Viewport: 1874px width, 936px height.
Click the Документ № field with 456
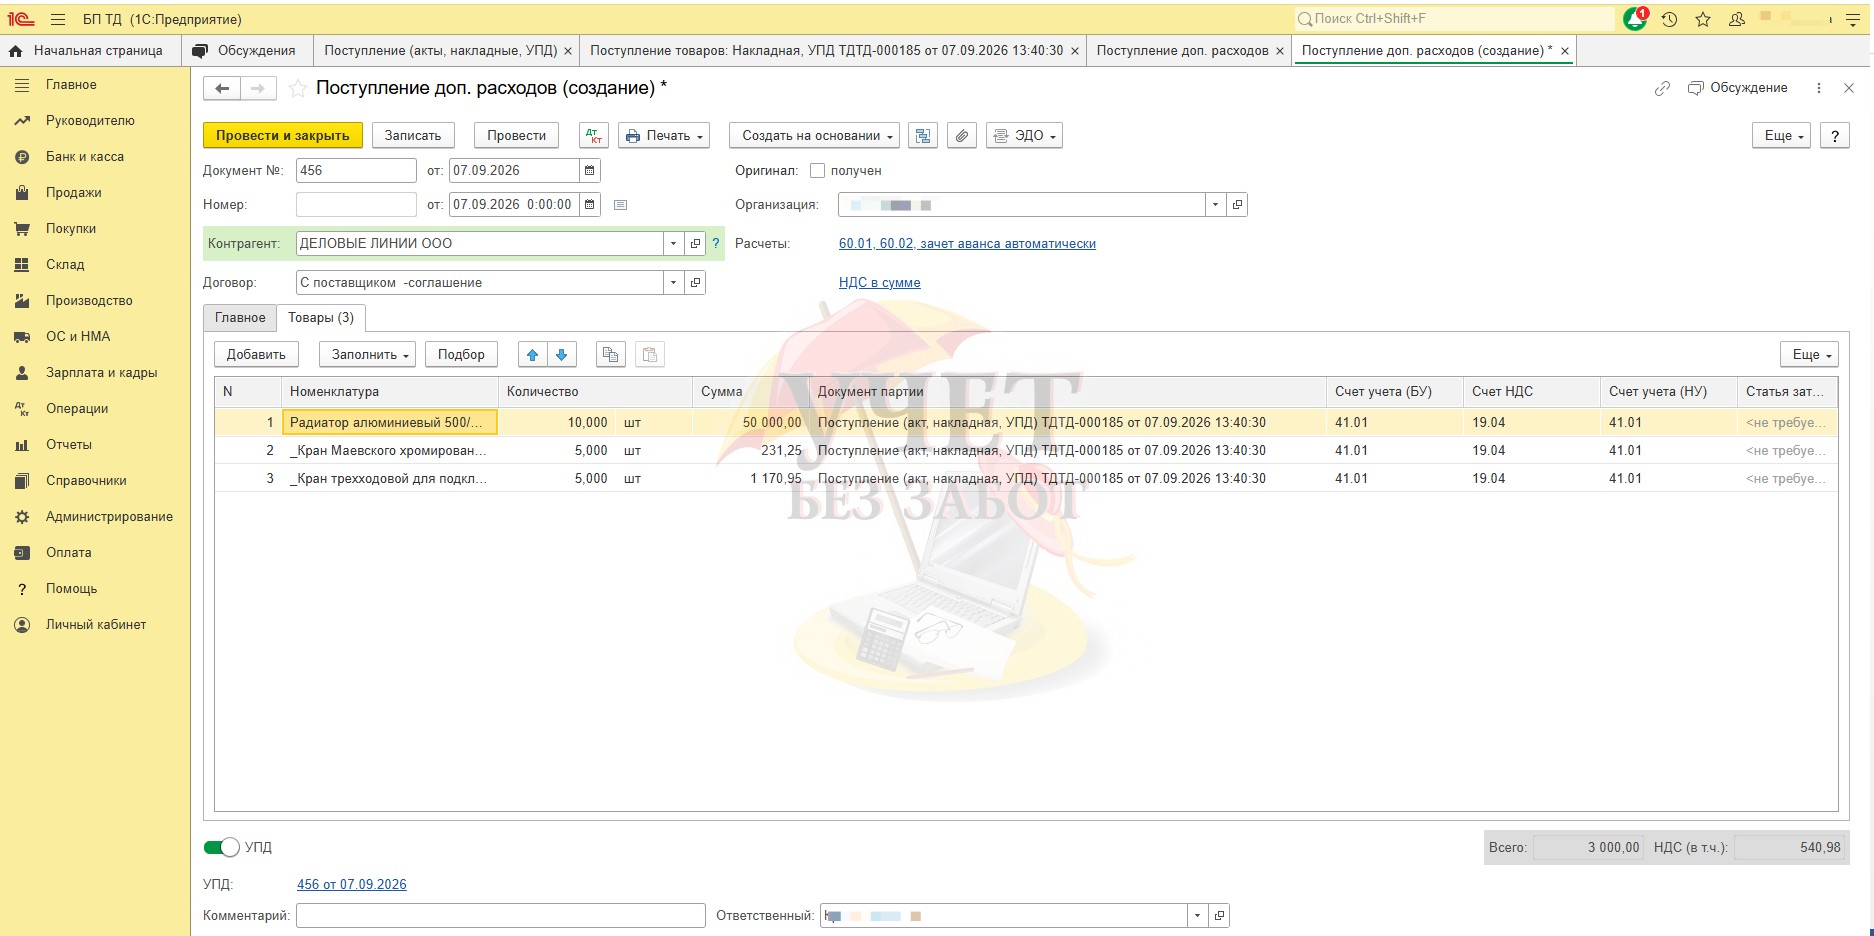coord(356,171)
